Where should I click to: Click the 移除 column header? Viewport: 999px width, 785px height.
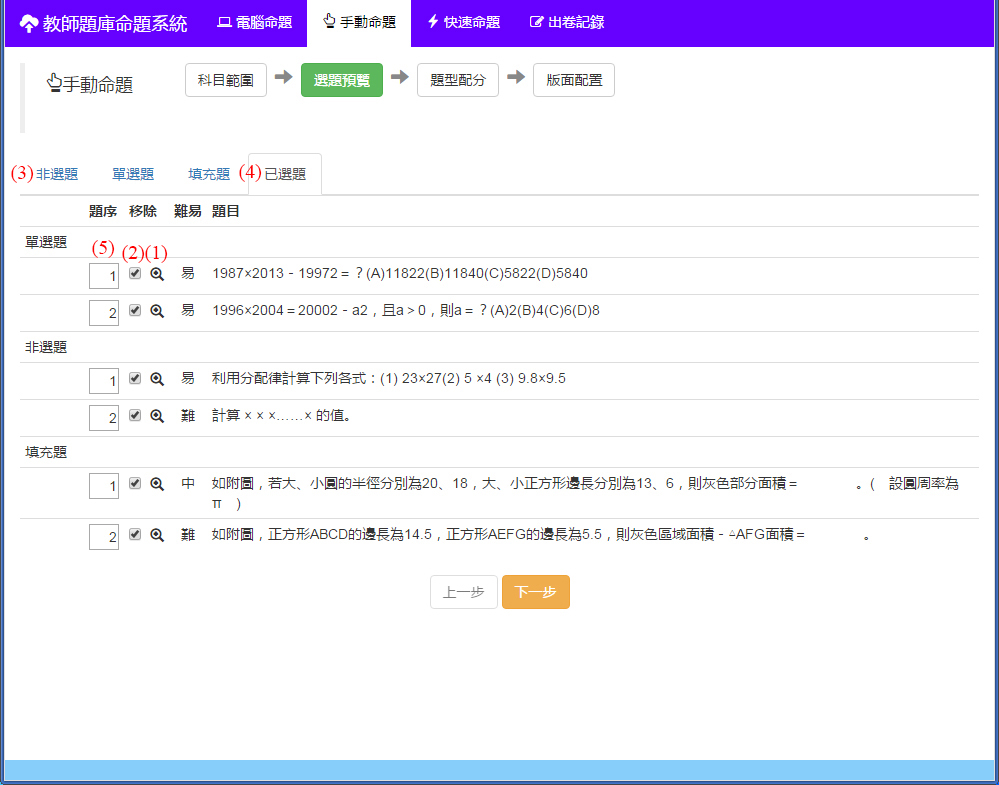click(x=143, y=212)
